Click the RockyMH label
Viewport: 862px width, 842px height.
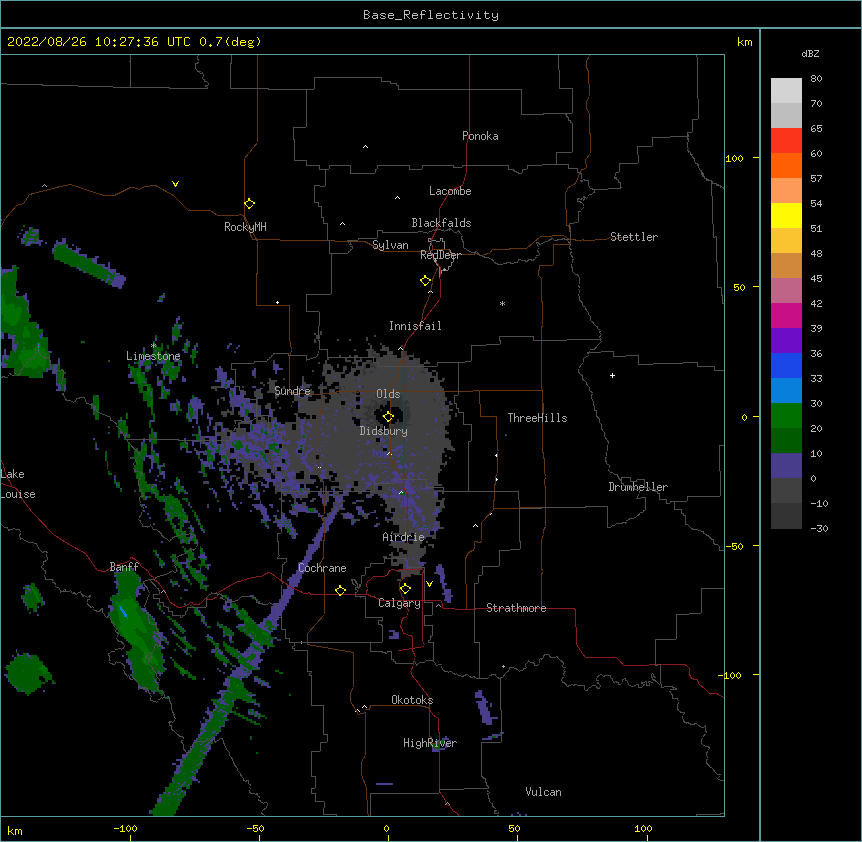coord(245,227)
